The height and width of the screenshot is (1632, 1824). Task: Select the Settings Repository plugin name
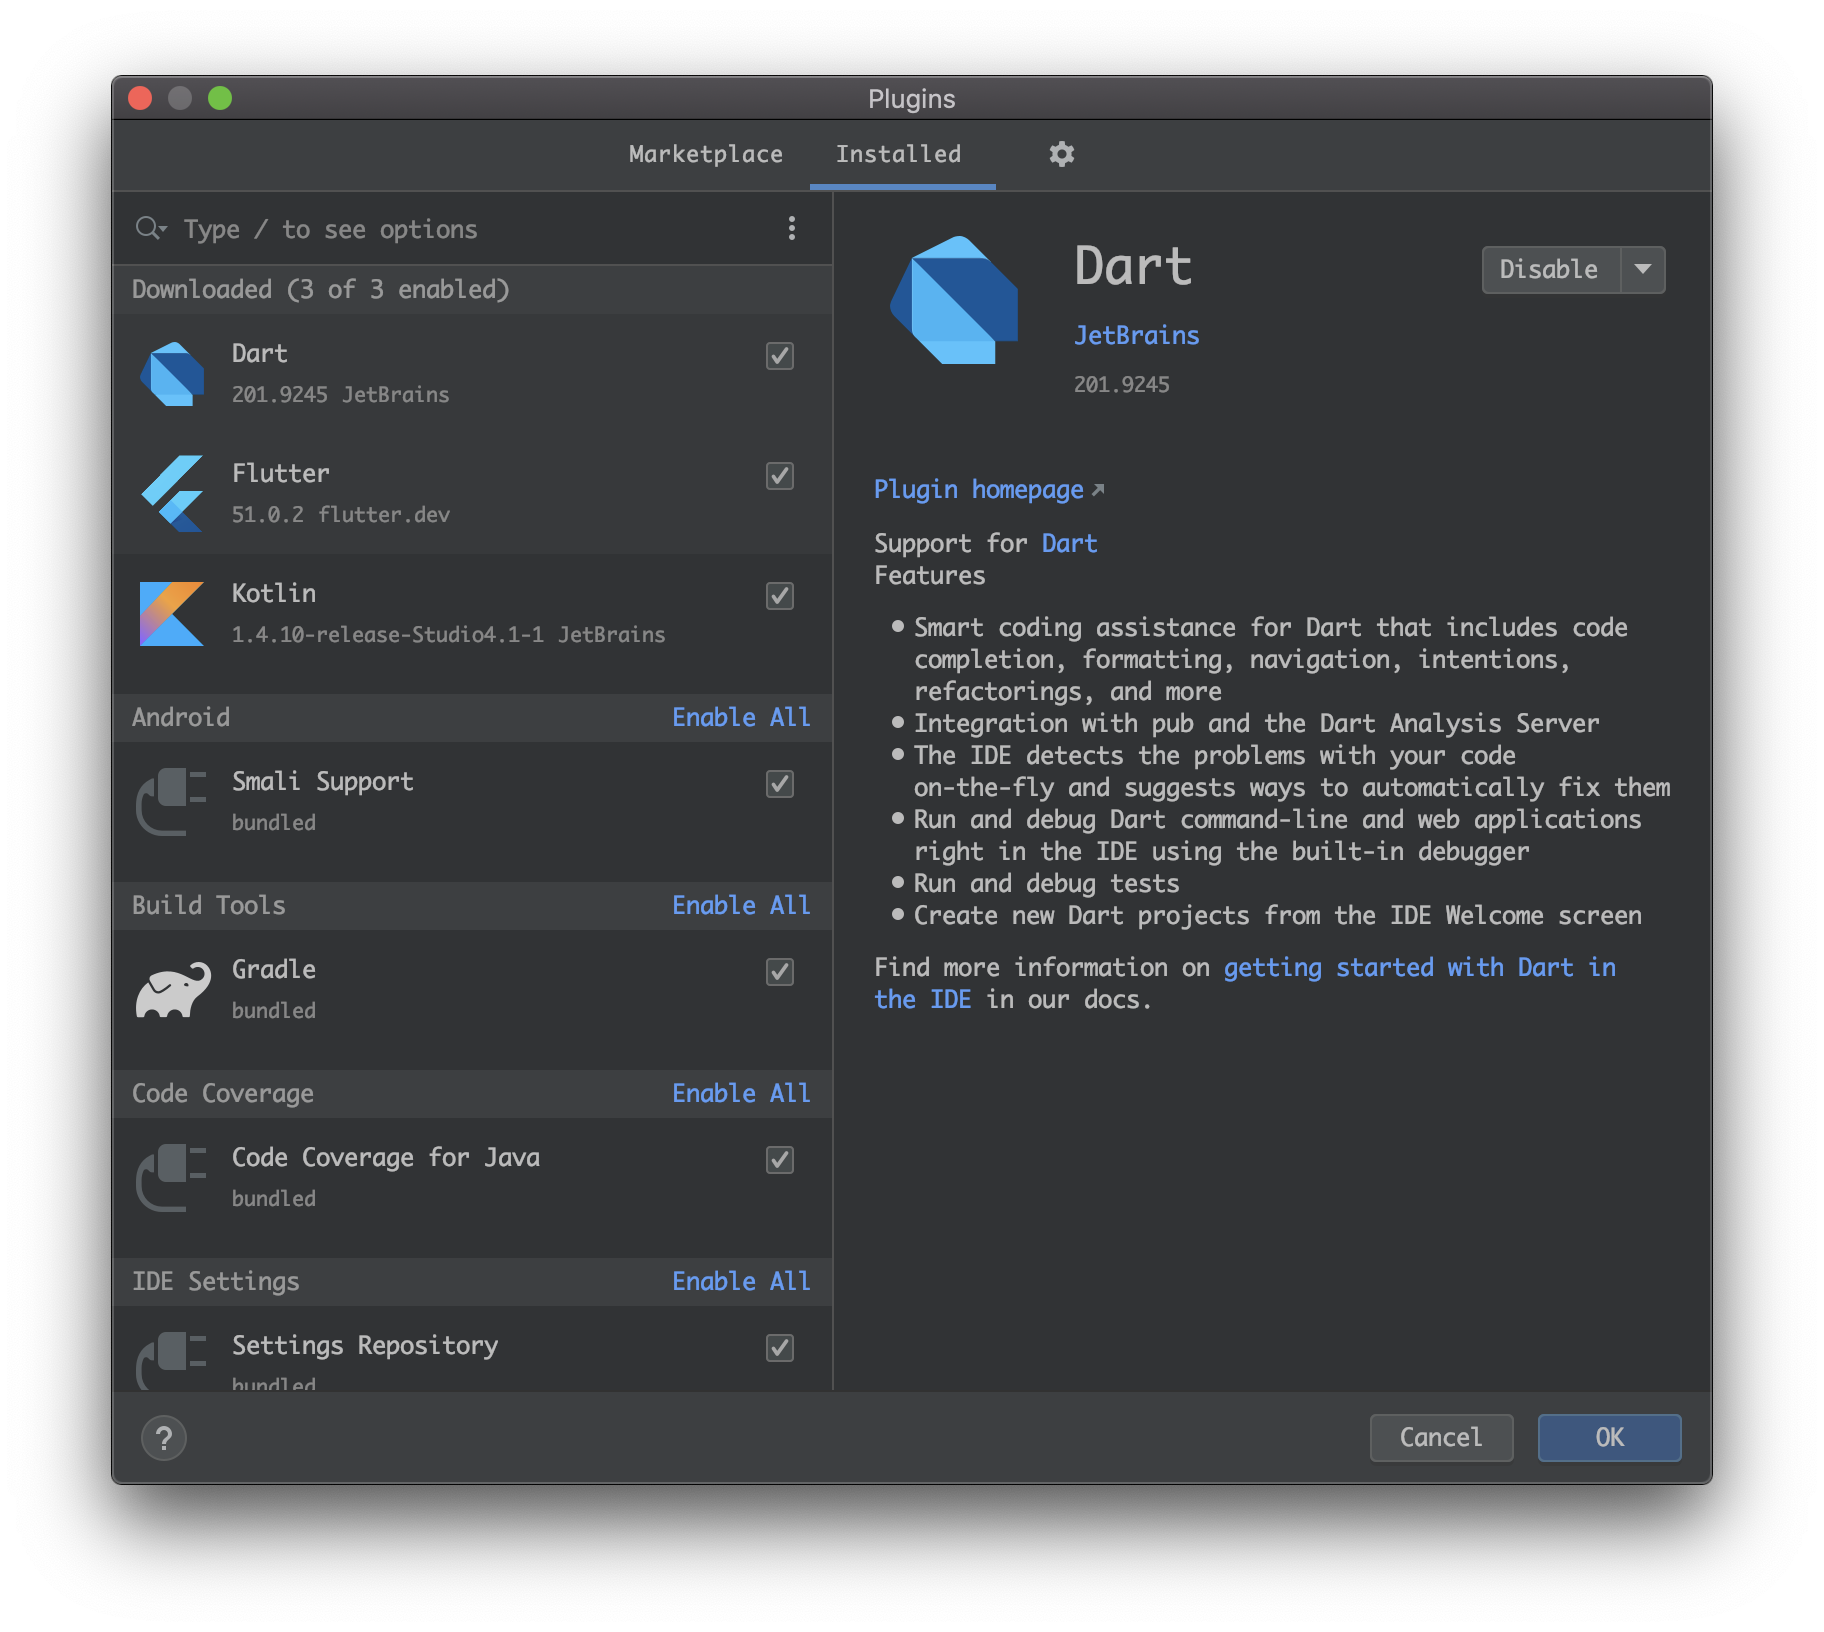(365, 1346)
